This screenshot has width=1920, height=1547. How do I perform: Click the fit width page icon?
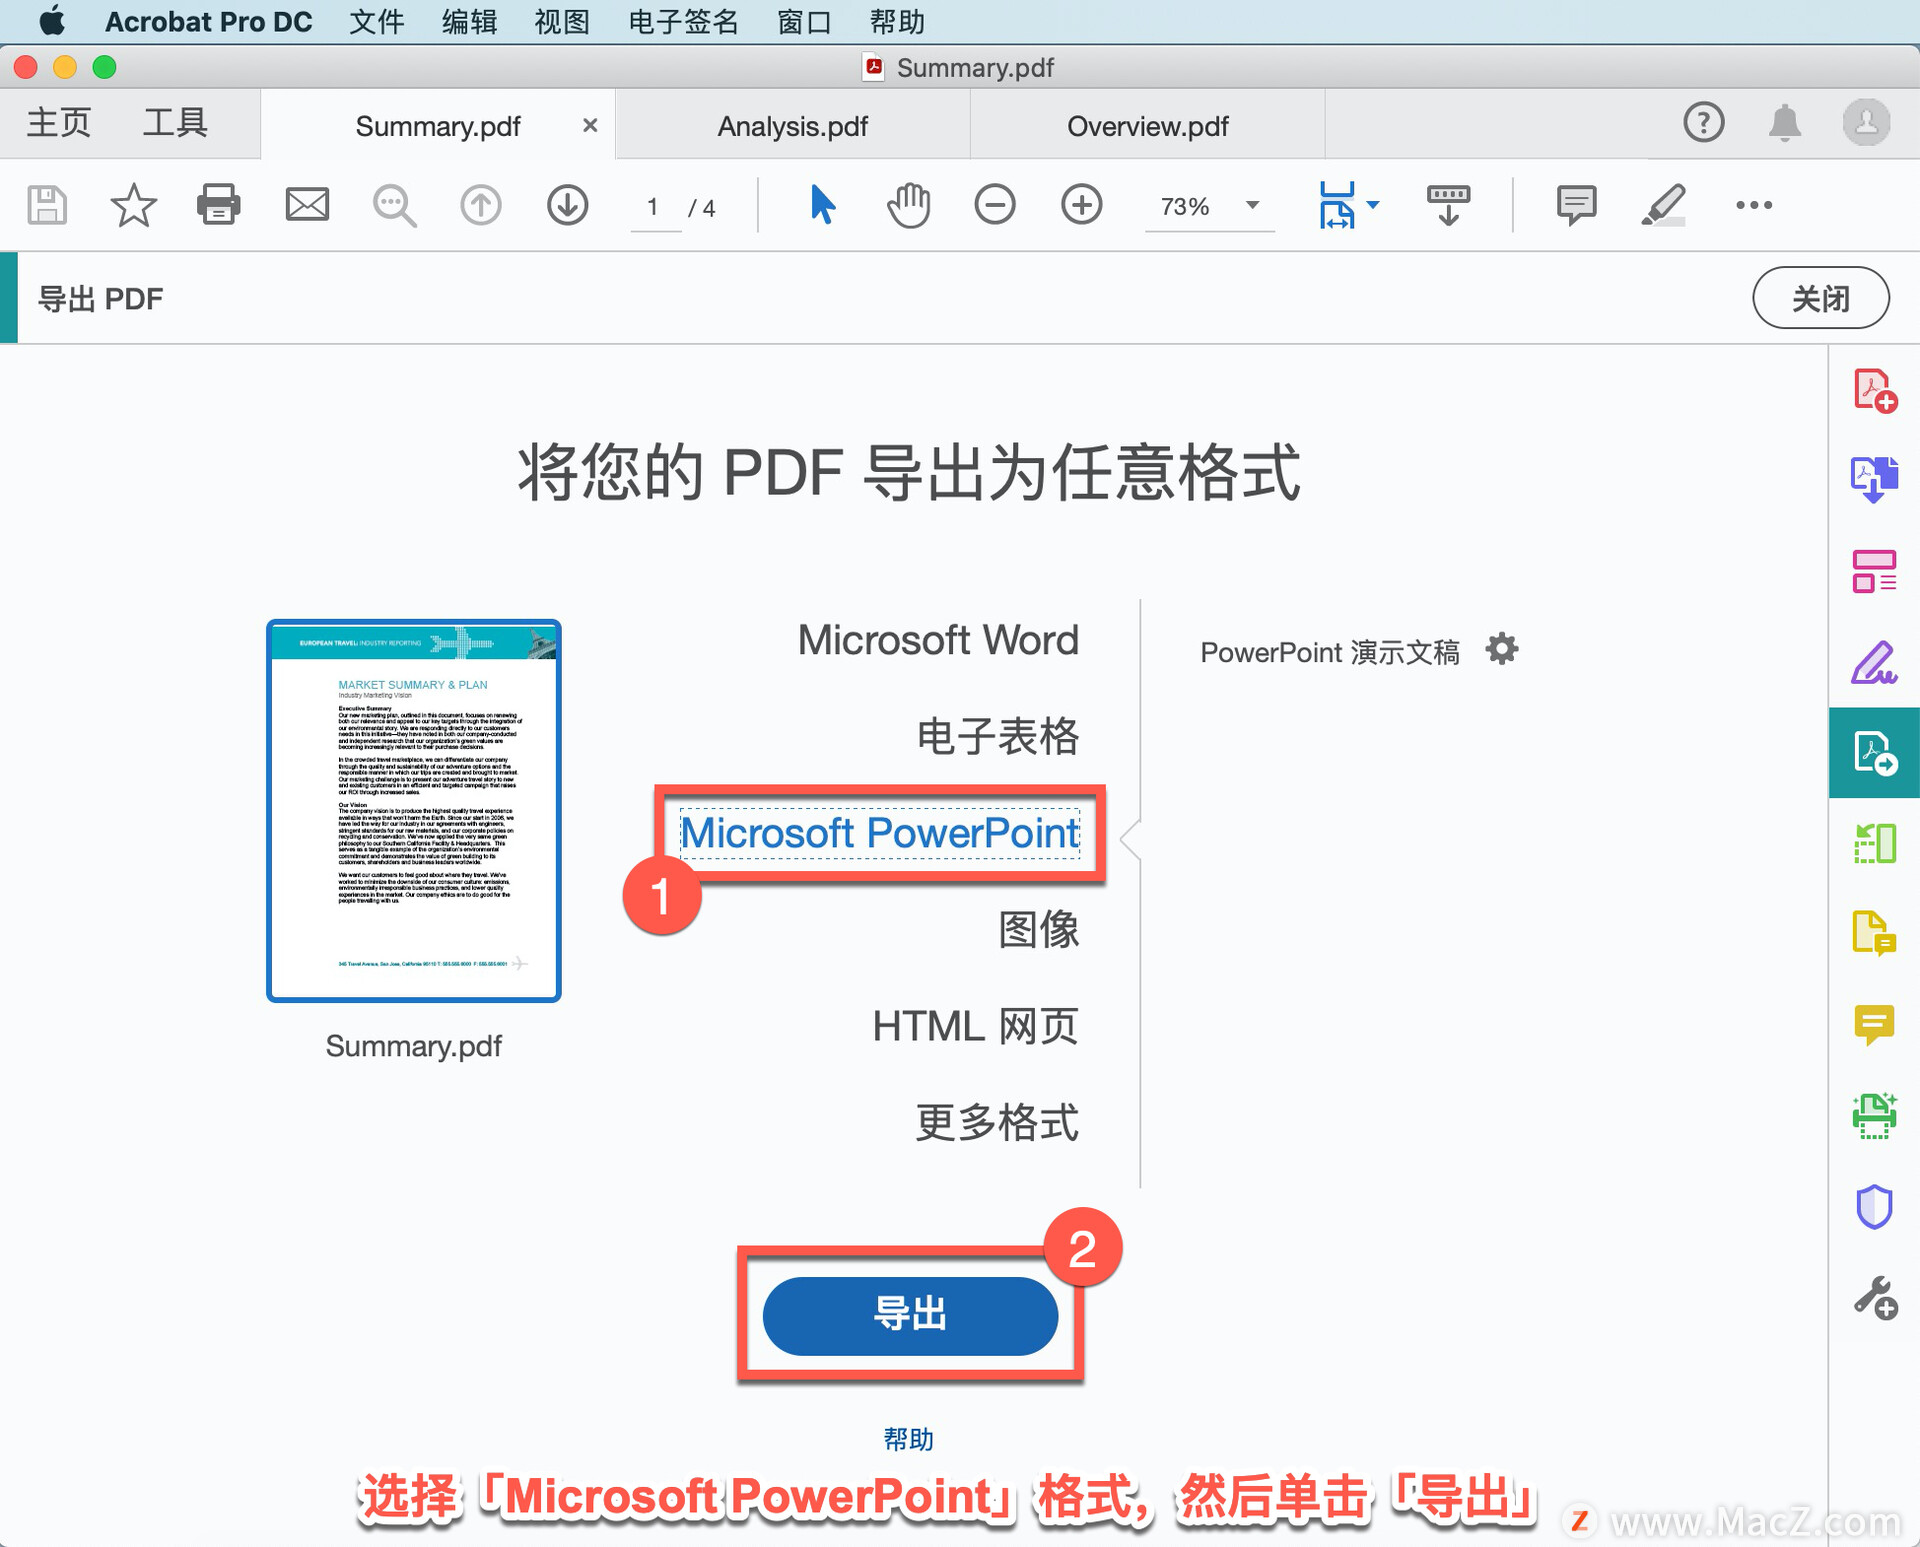click(1338, 205)
